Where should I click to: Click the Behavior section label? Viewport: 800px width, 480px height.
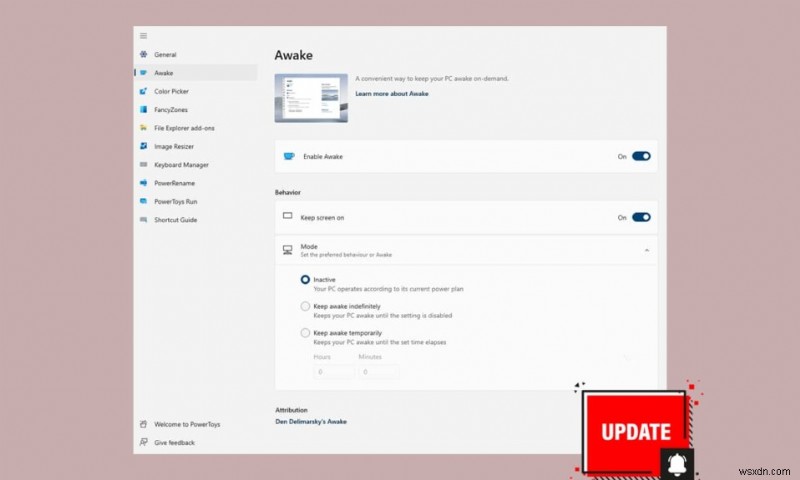(x=288, y=192)
